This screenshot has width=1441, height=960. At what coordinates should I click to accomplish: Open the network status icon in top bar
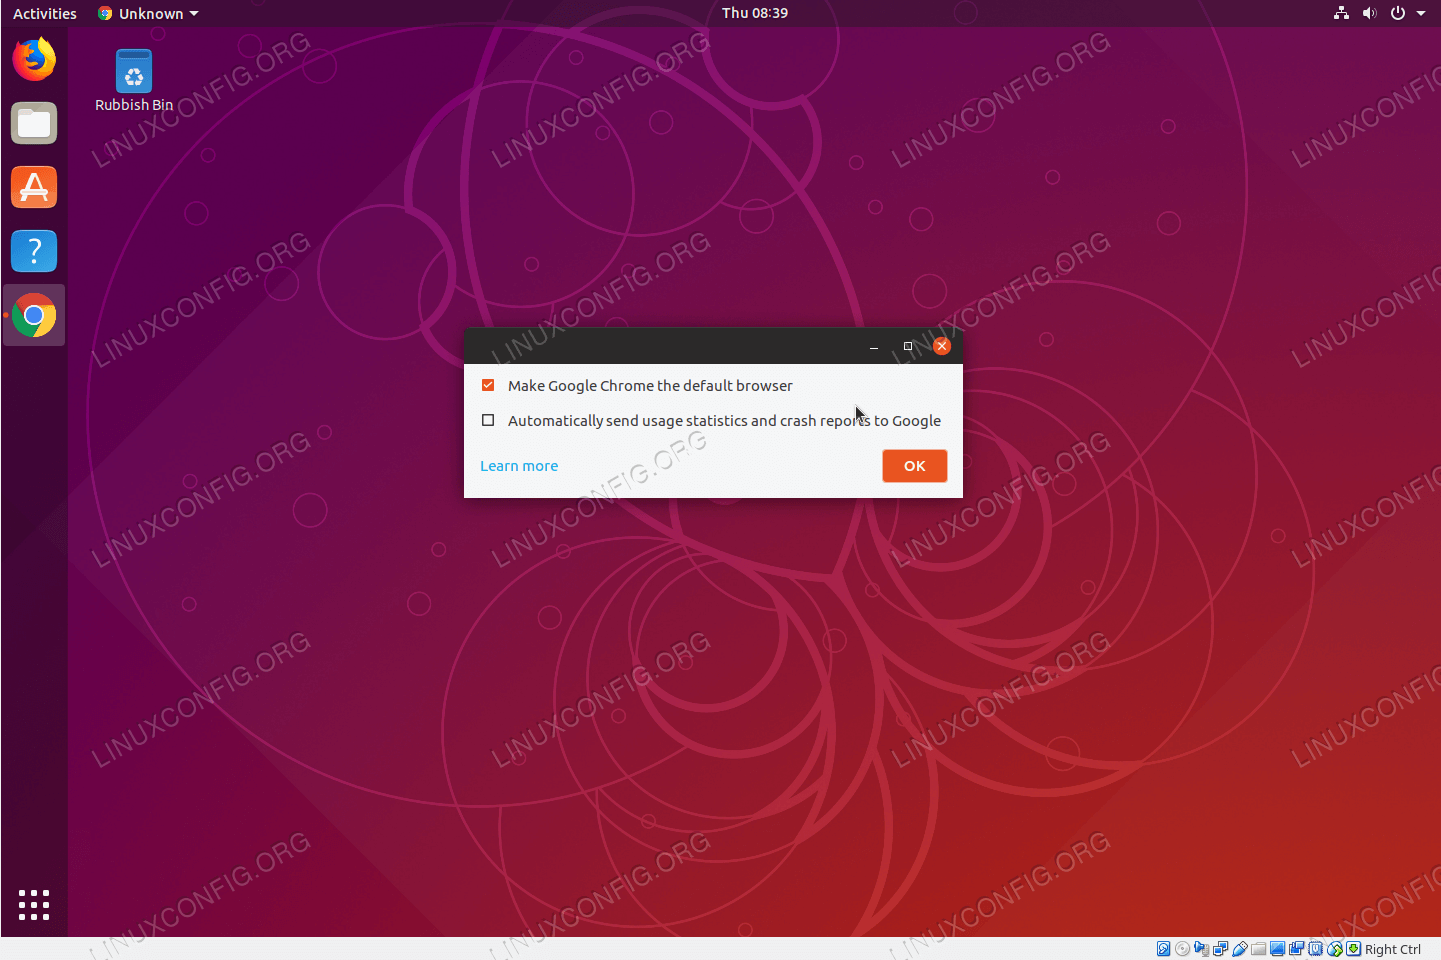(1341, 13)
